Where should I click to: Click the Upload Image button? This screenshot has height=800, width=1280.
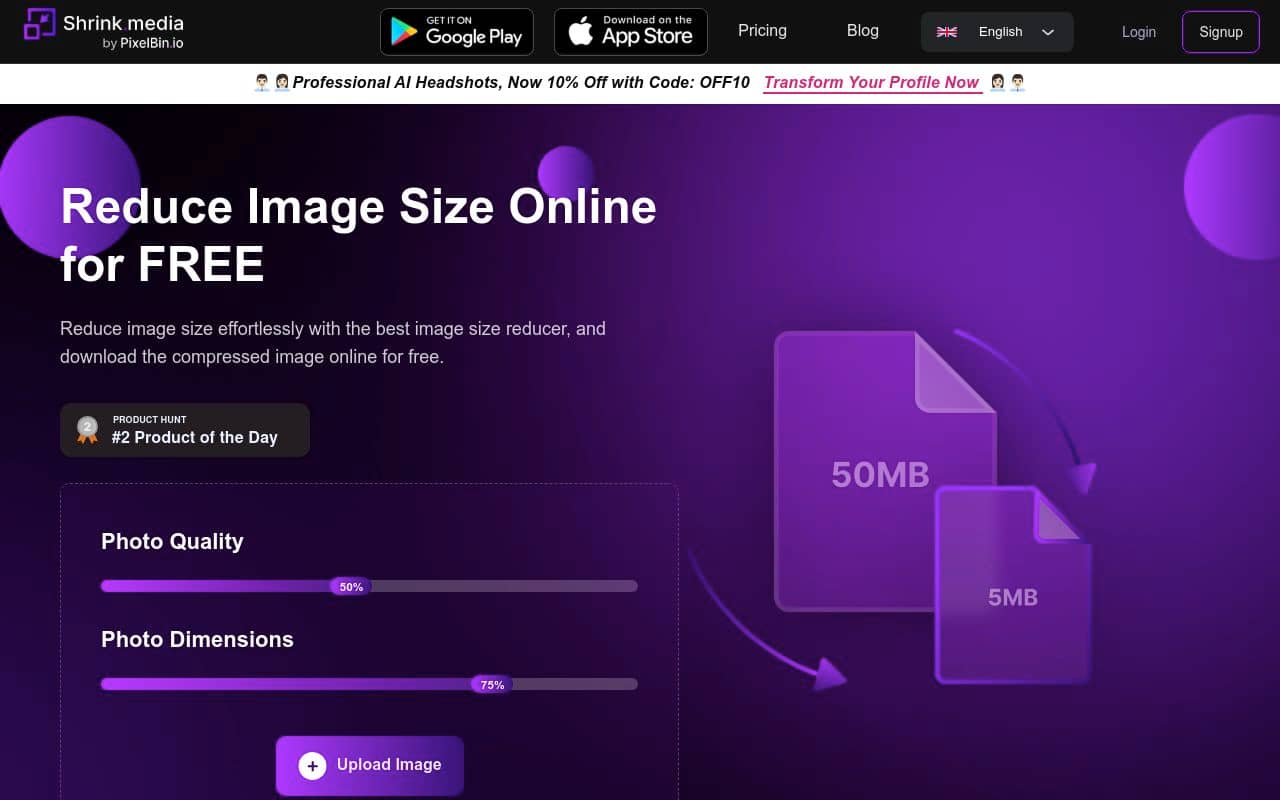(x=370, y=766)
